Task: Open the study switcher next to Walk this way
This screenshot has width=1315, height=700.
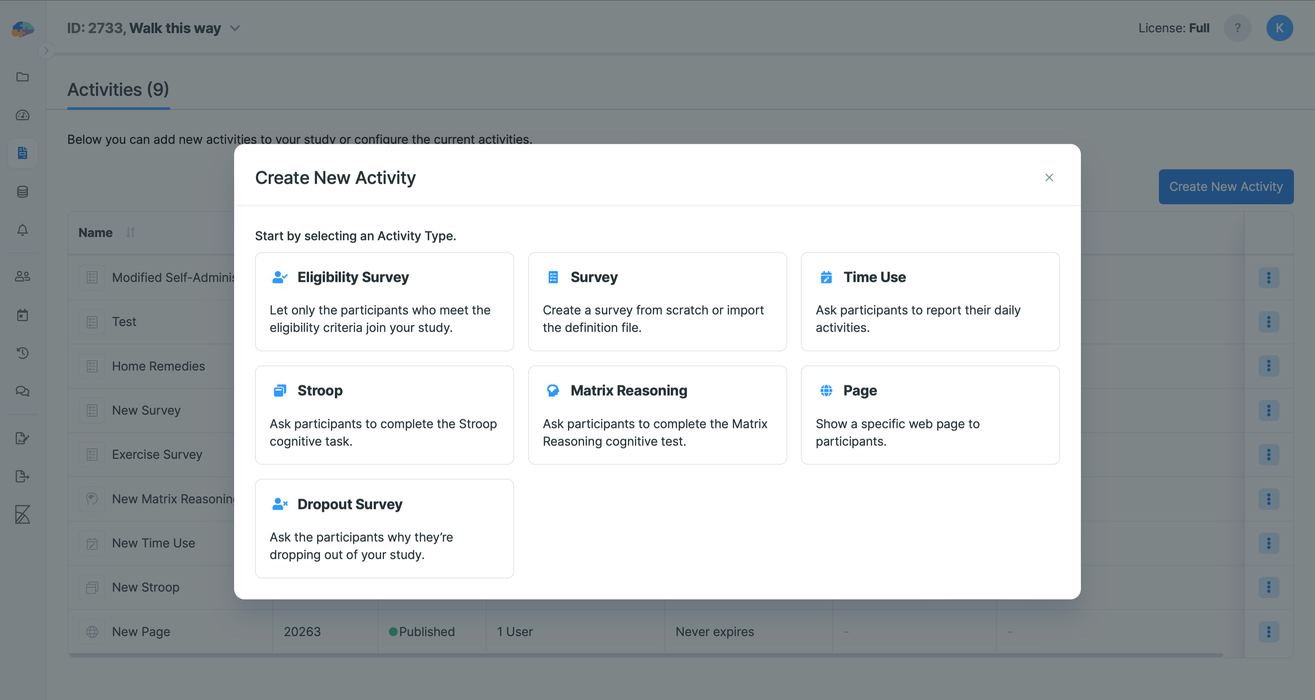Action: pyautogui.click(x=234, y=28)
